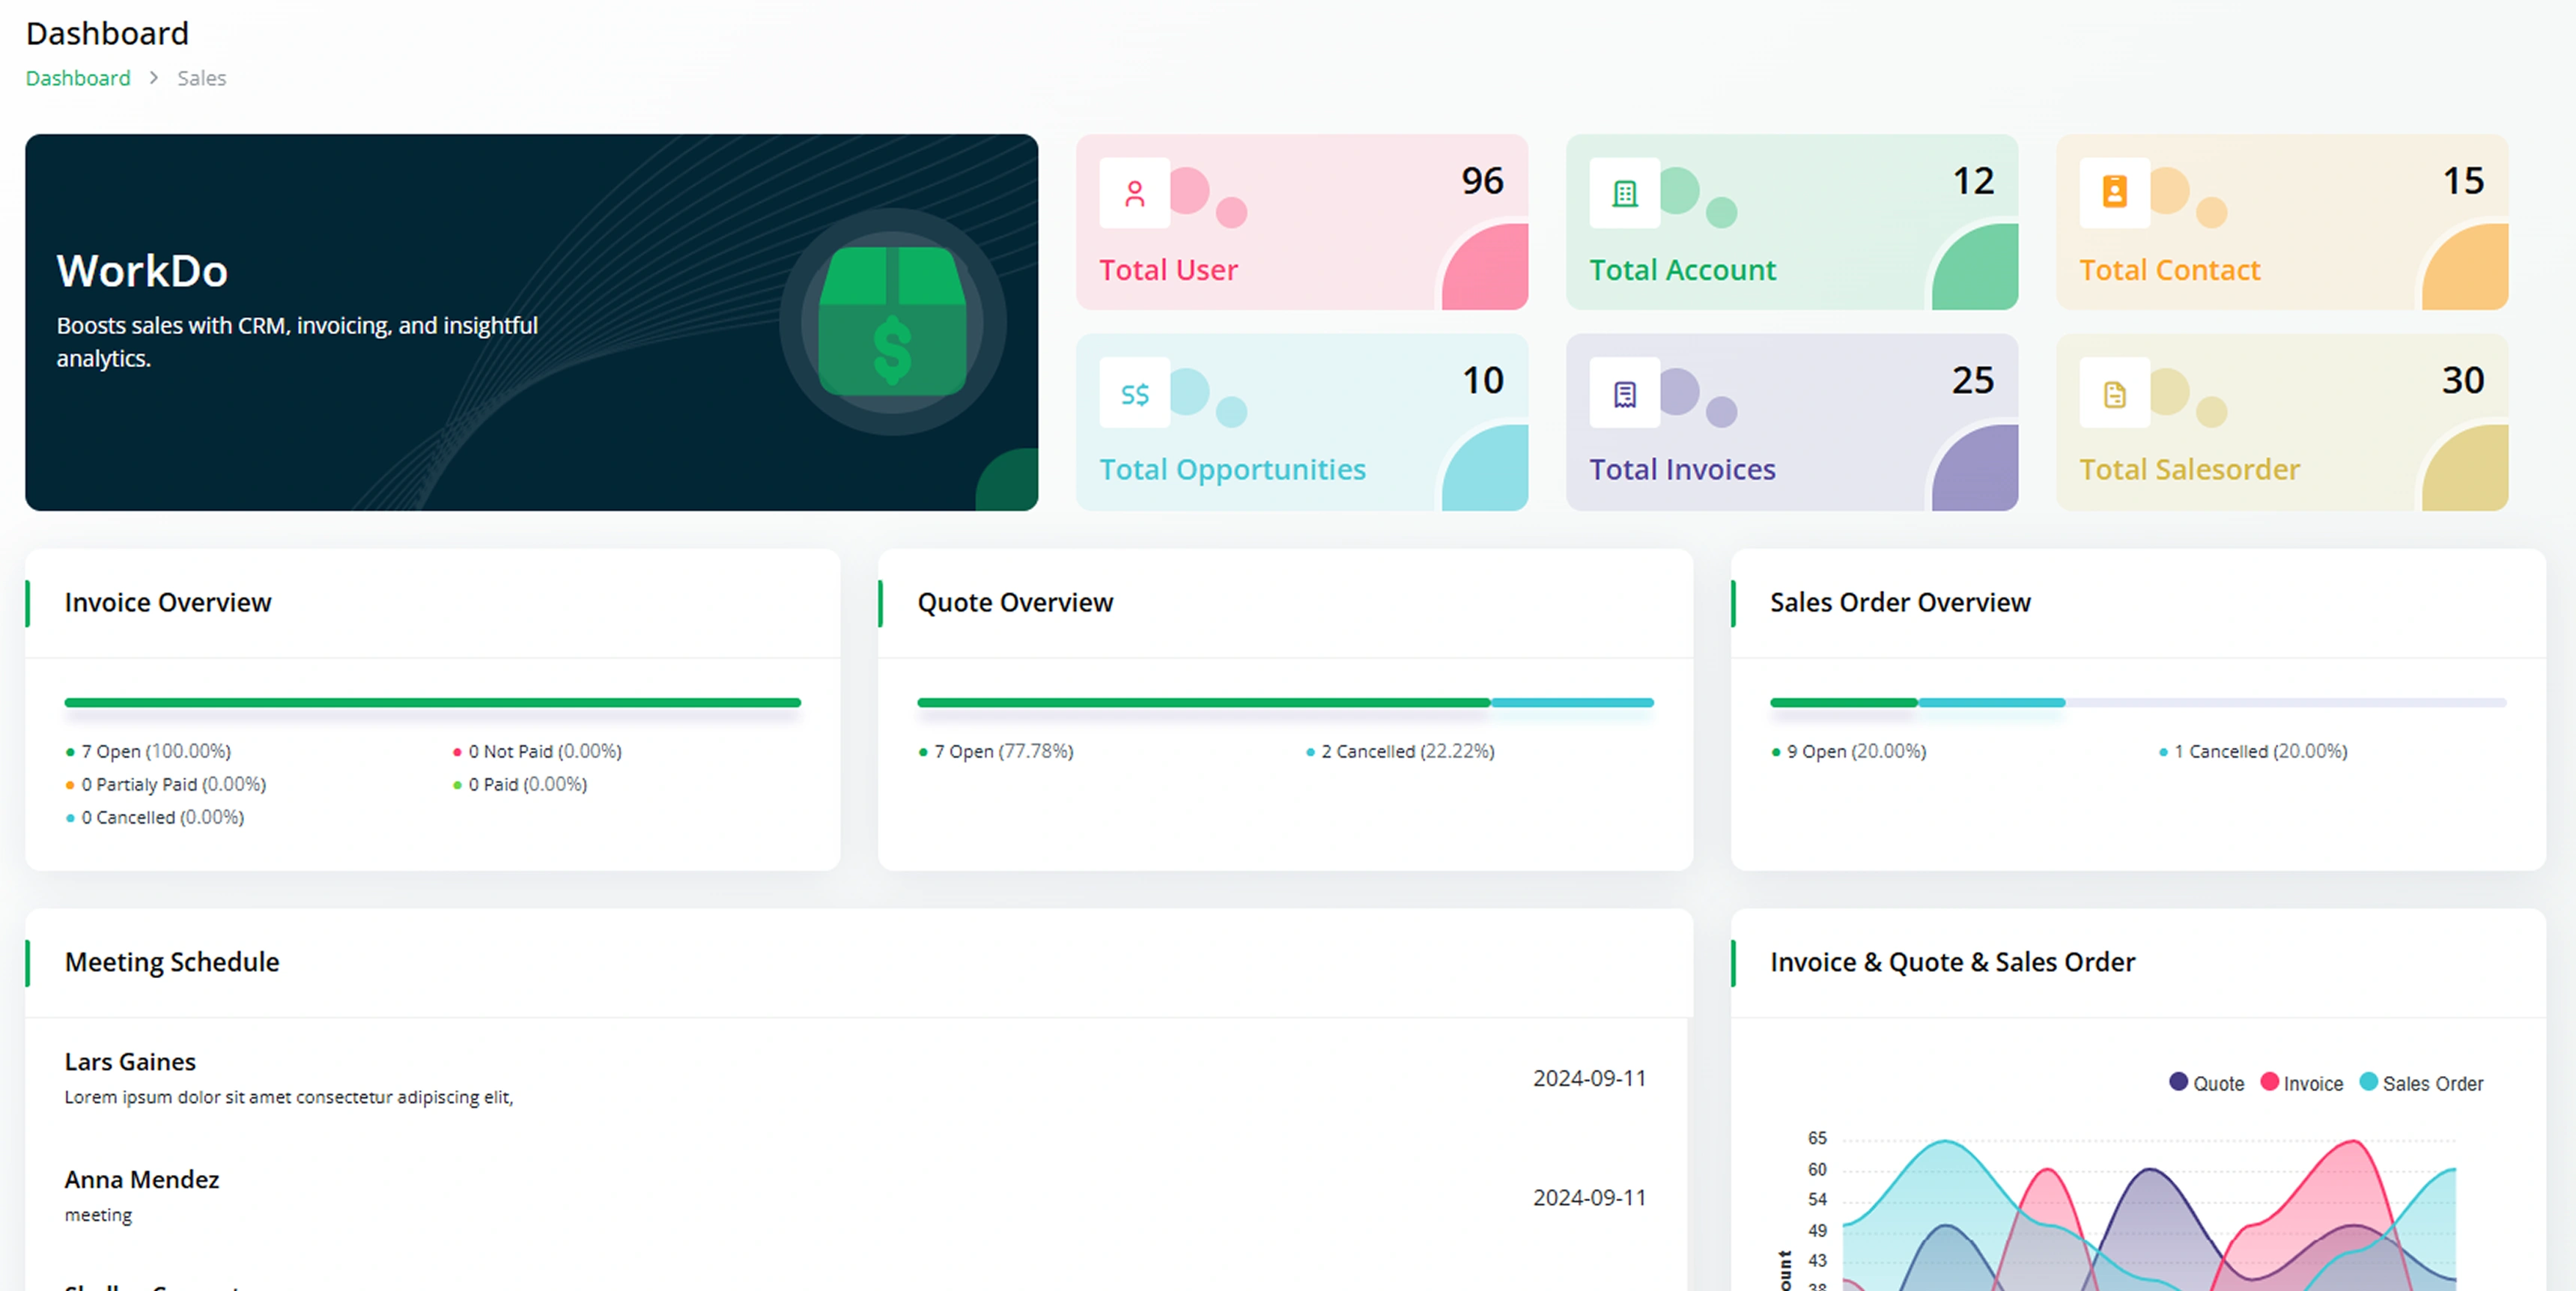Open the Dashboard breadcrumb link
The image size is (2576, 1291).
78,78
